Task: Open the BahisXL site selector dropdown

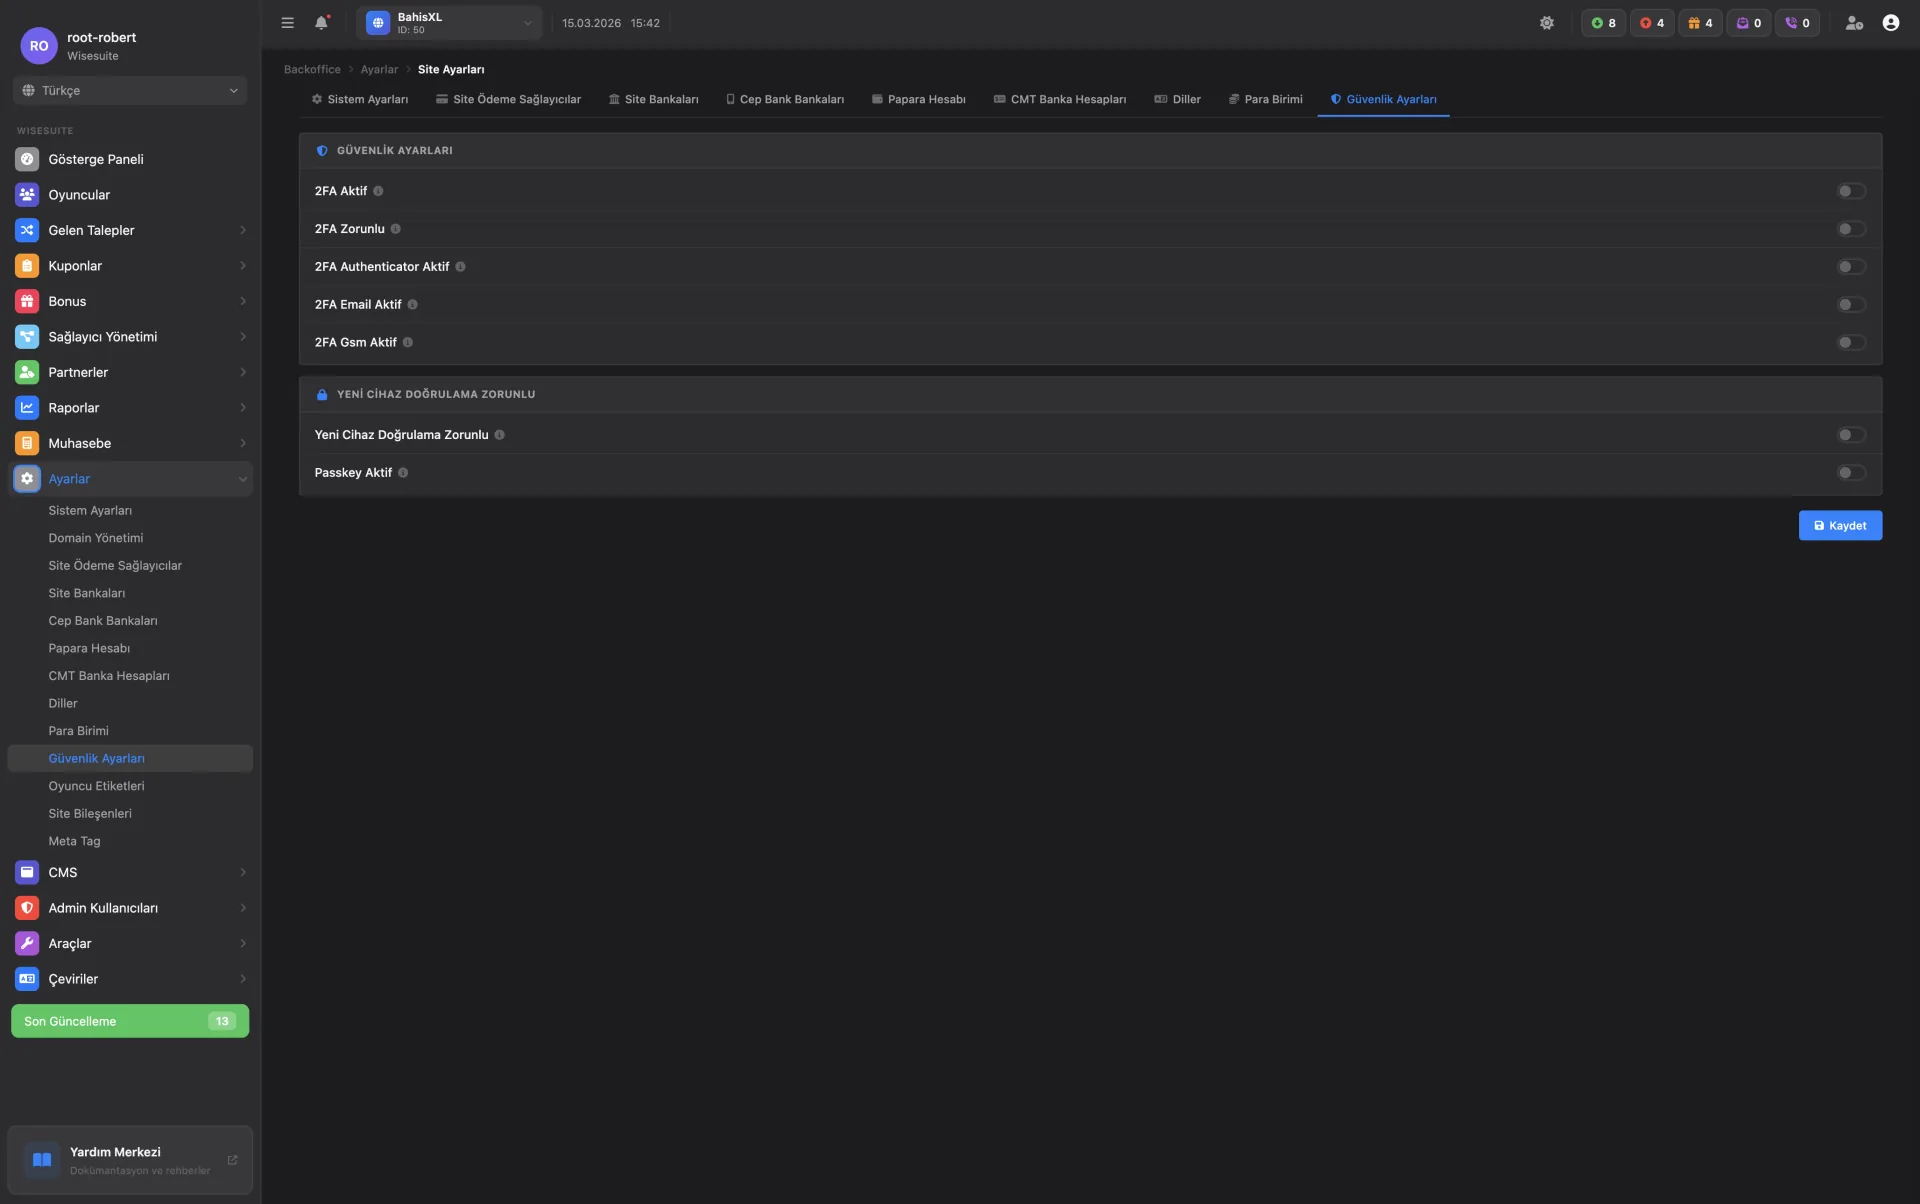Action: click(449, 23)
